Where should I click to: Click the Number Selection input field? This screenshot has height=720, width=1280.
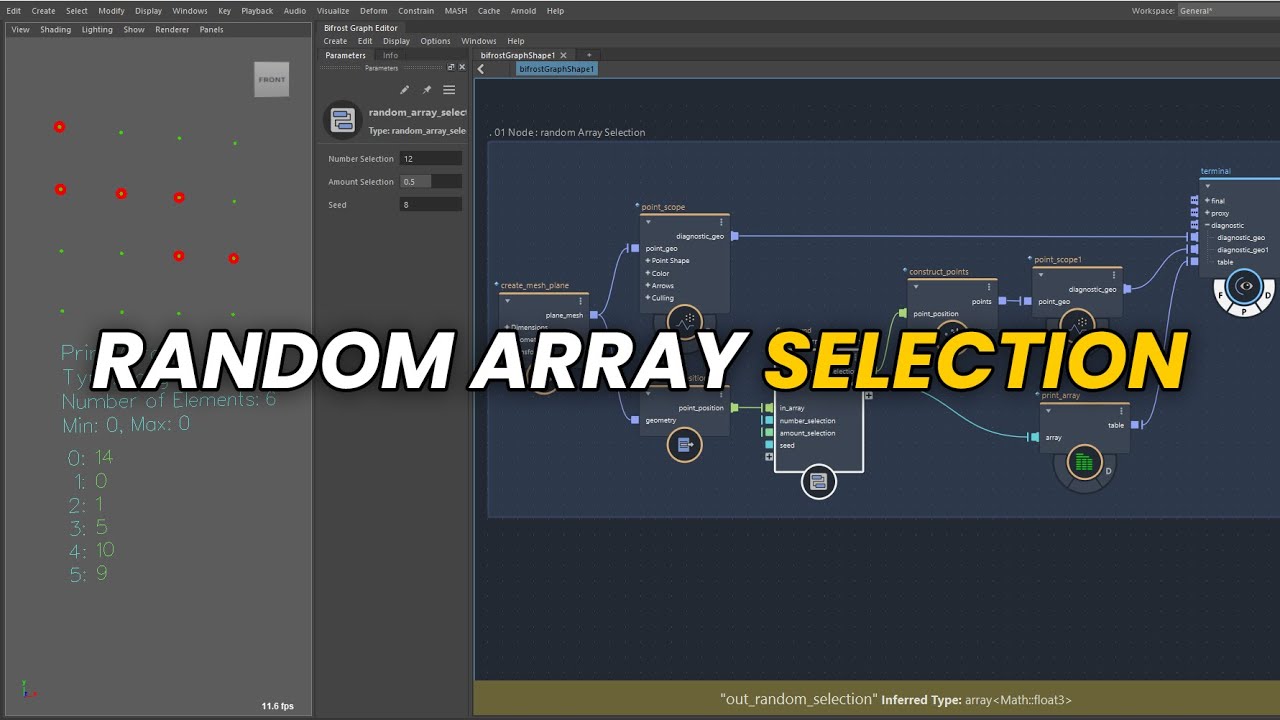coord(431,159)
